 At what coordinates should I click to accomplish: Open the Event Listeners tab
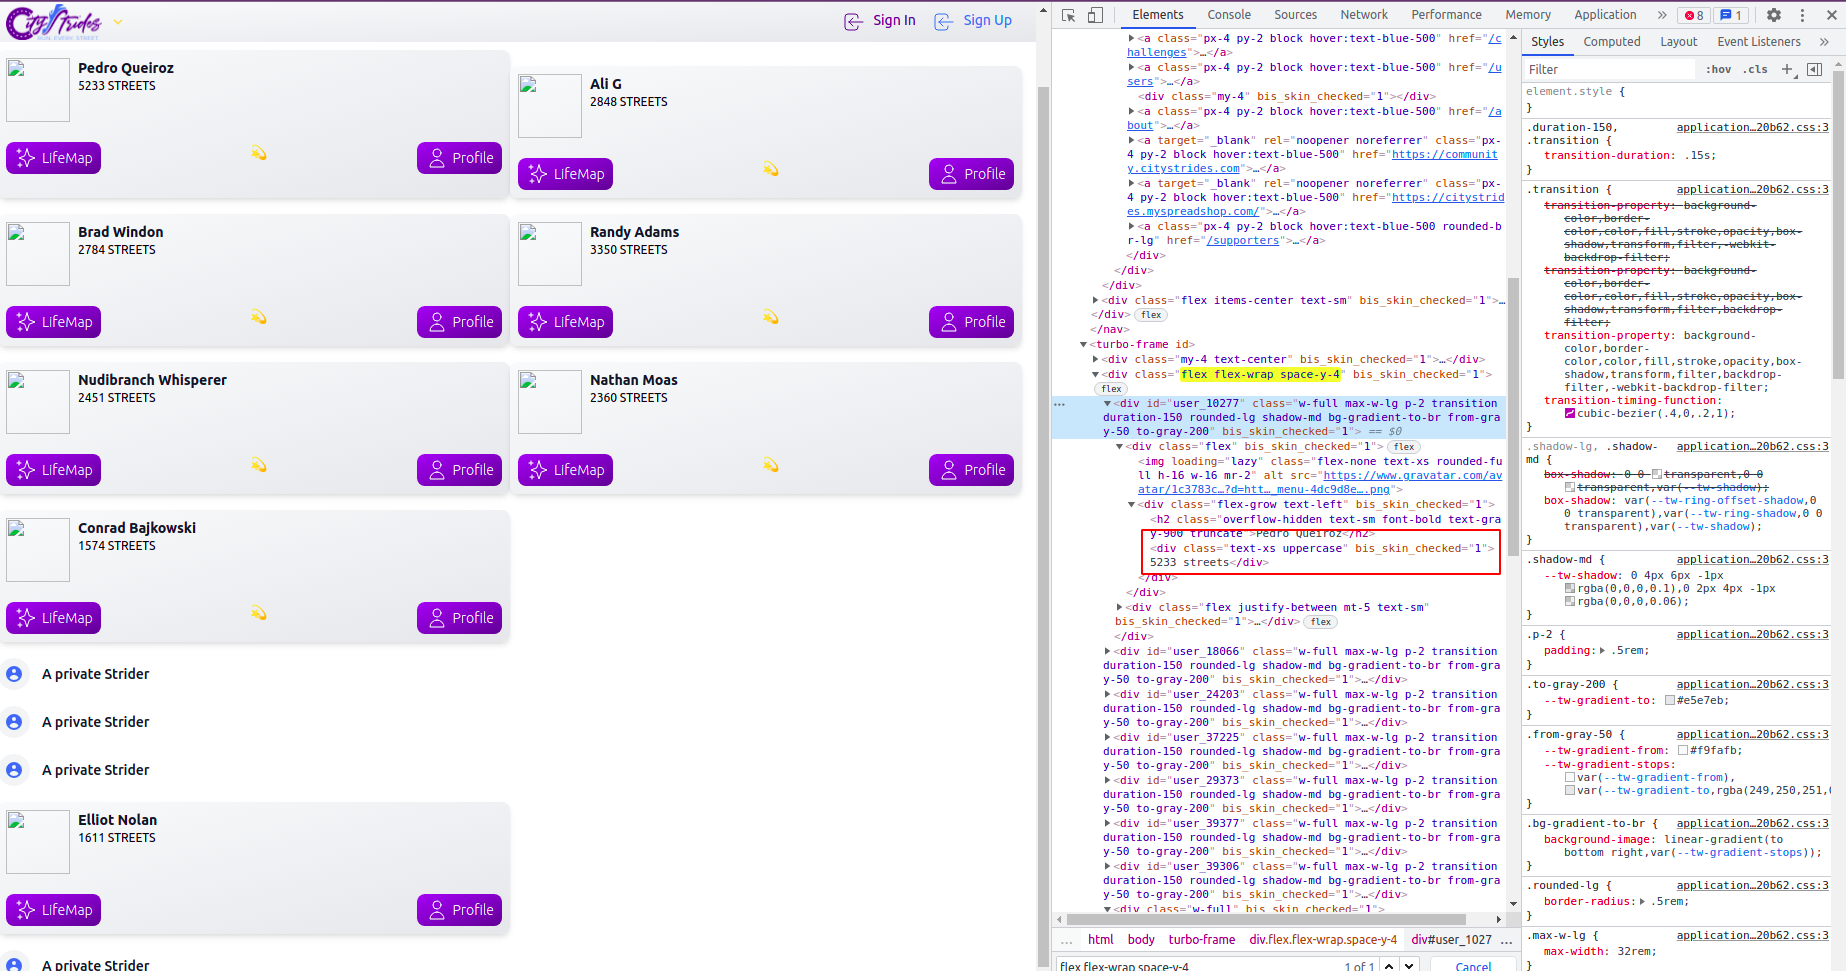click(x=1759, y=42)
